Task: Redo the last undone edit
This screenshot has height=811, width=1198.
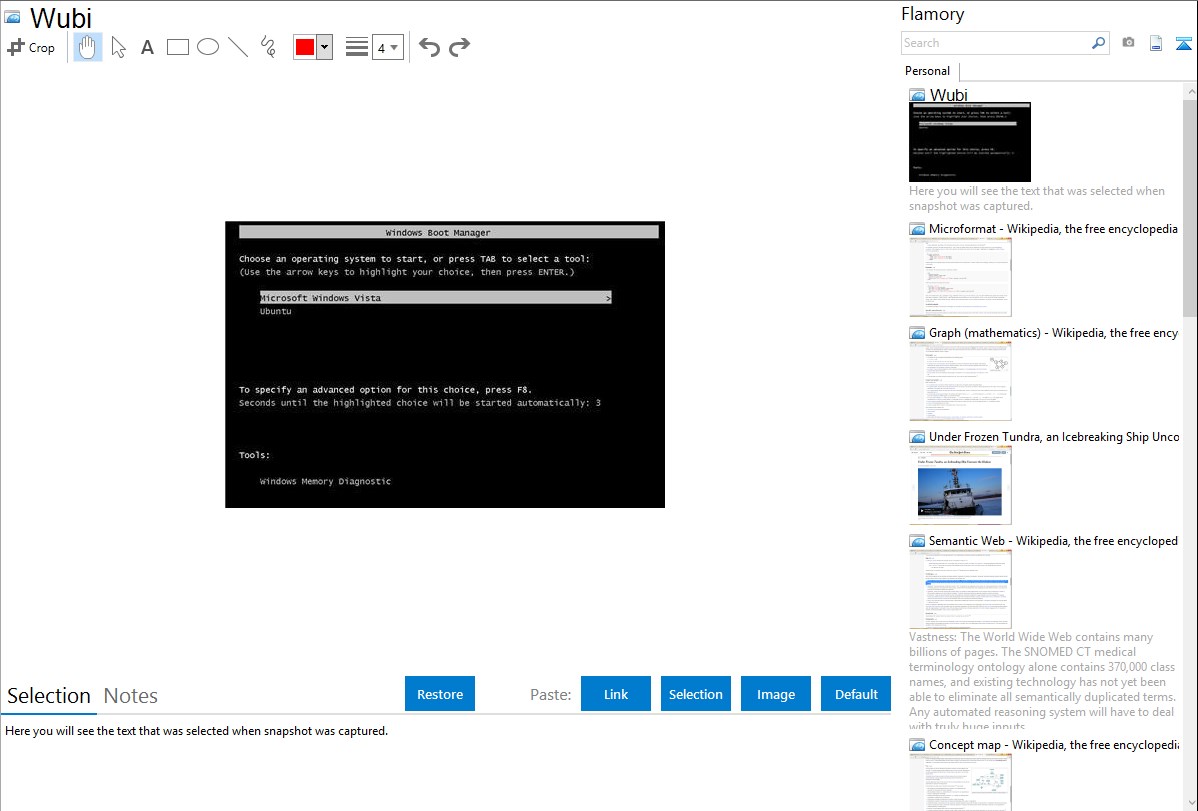Action: coord(460,47)
